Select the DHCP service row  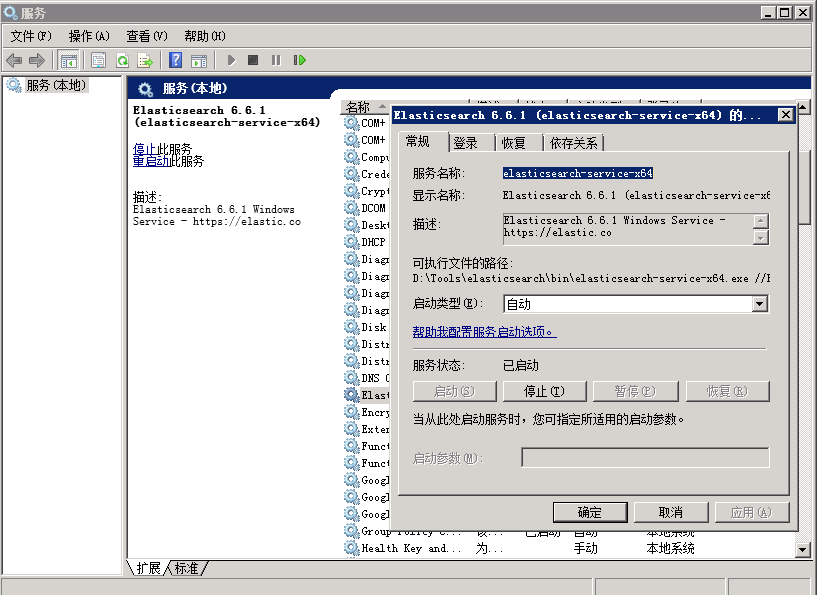tap(366, 242)
